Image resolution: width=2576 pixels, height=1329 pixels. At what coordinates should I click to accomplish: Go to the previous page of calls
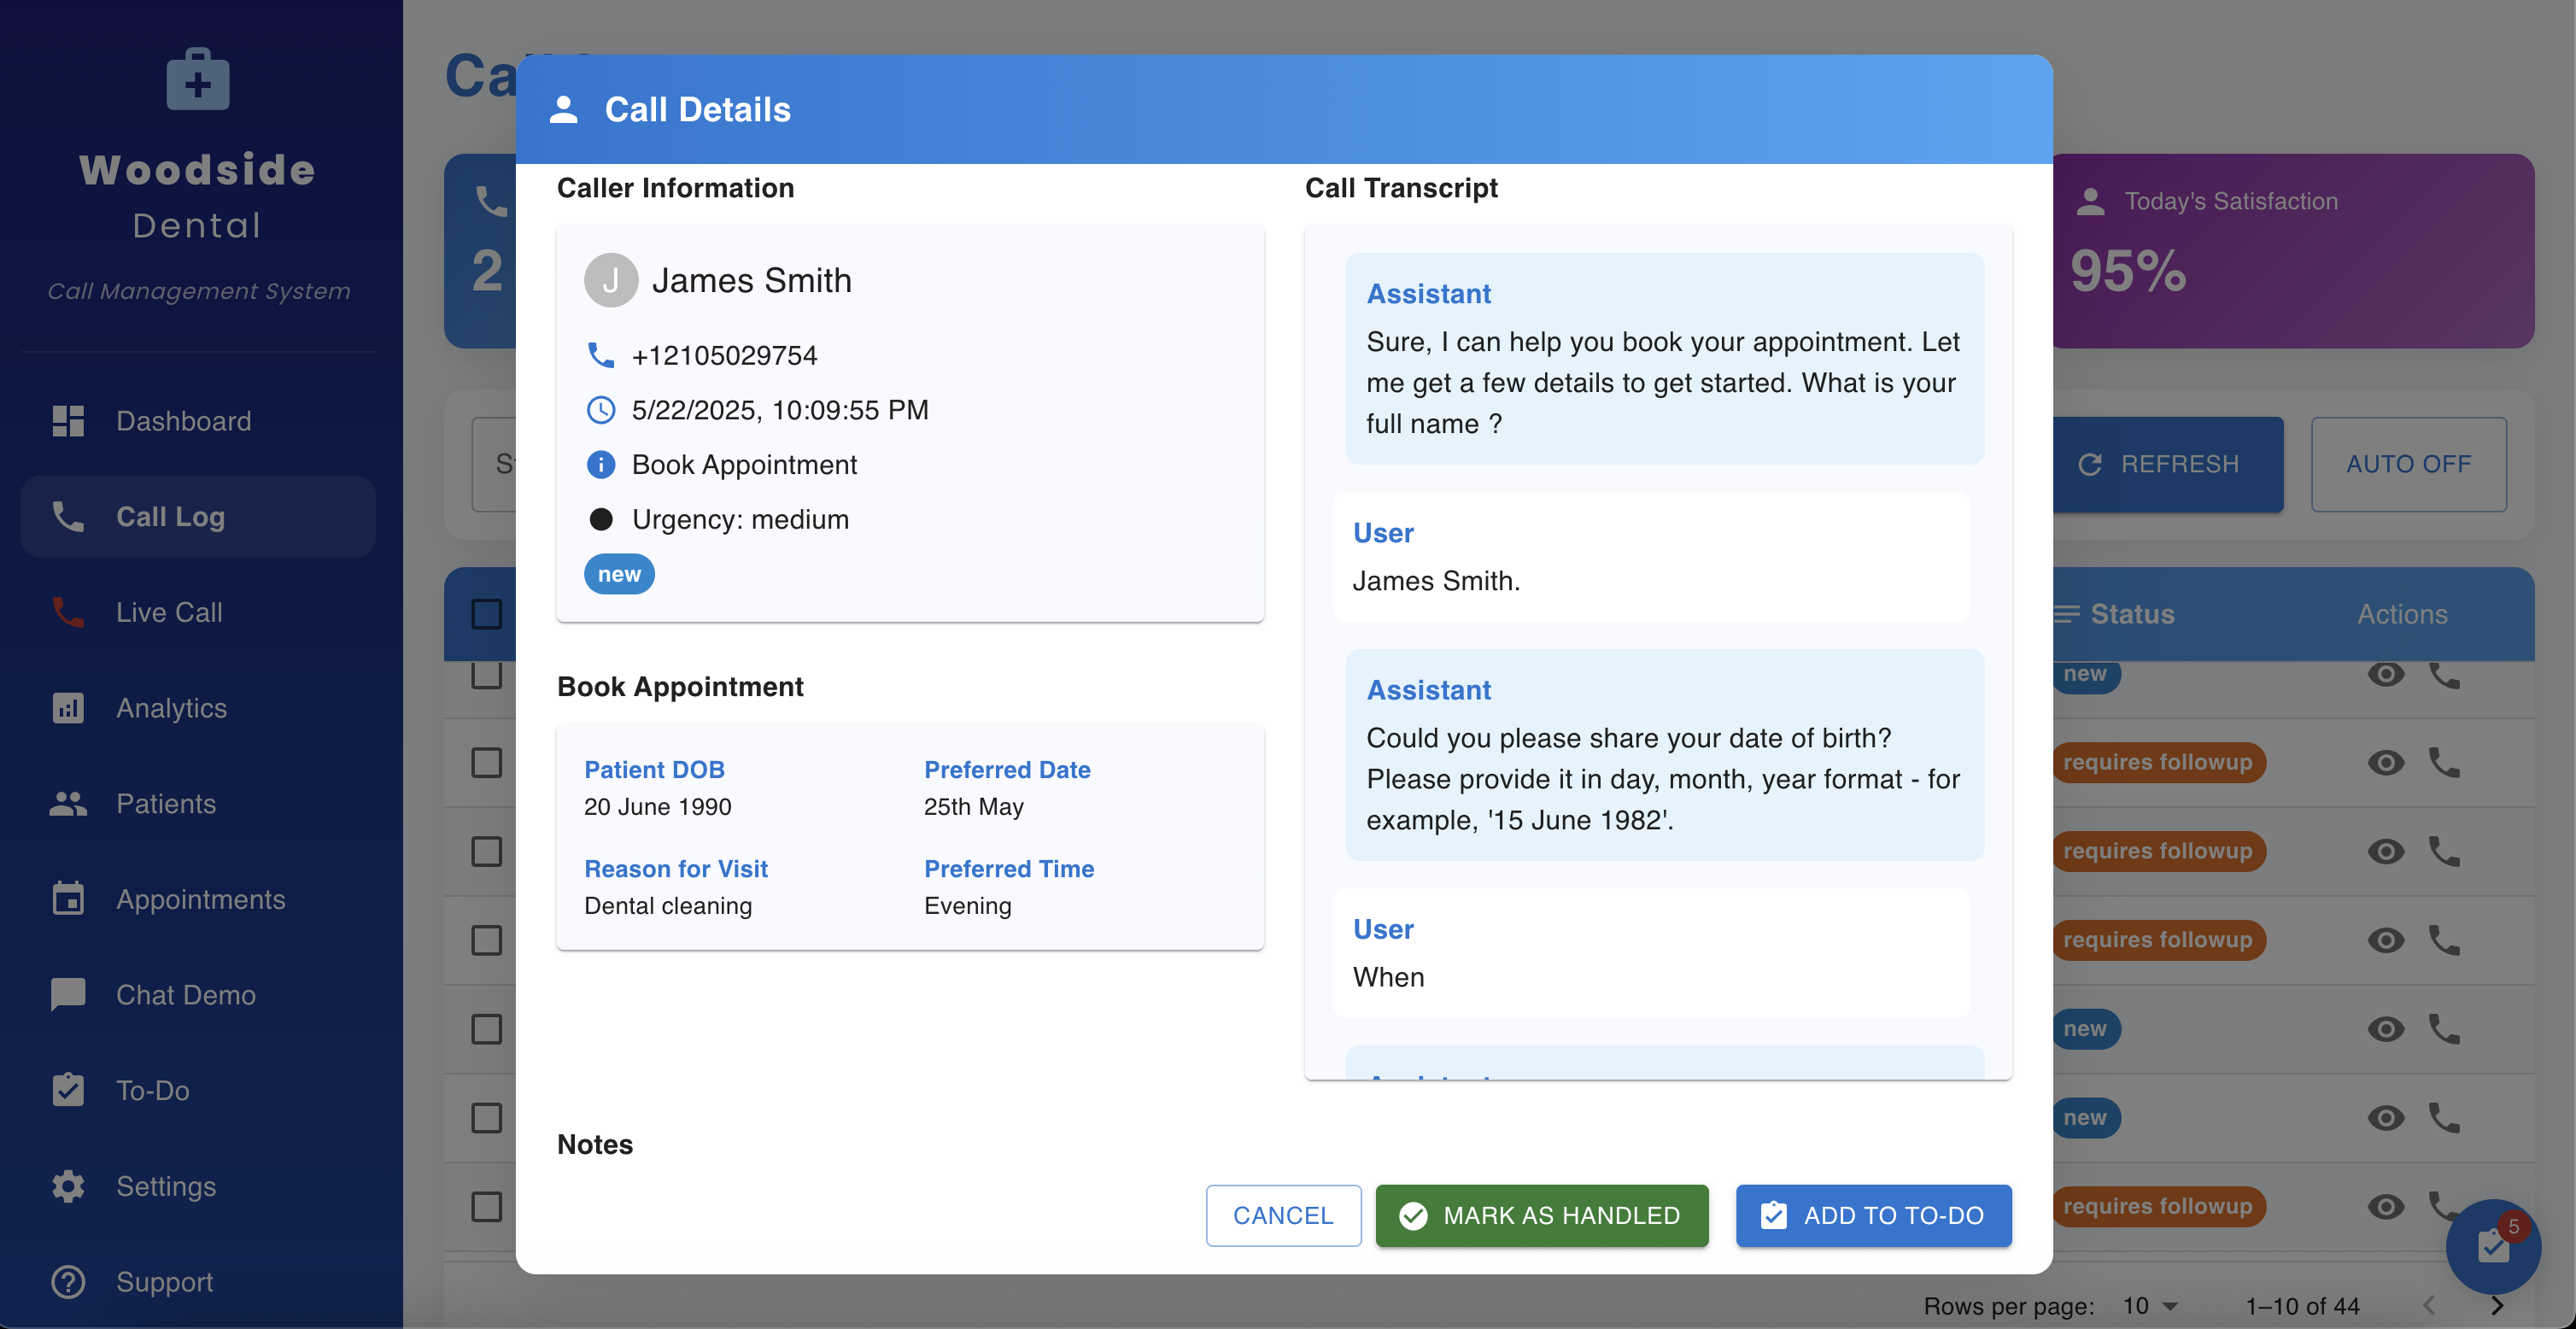[x=2429, y=1306]
